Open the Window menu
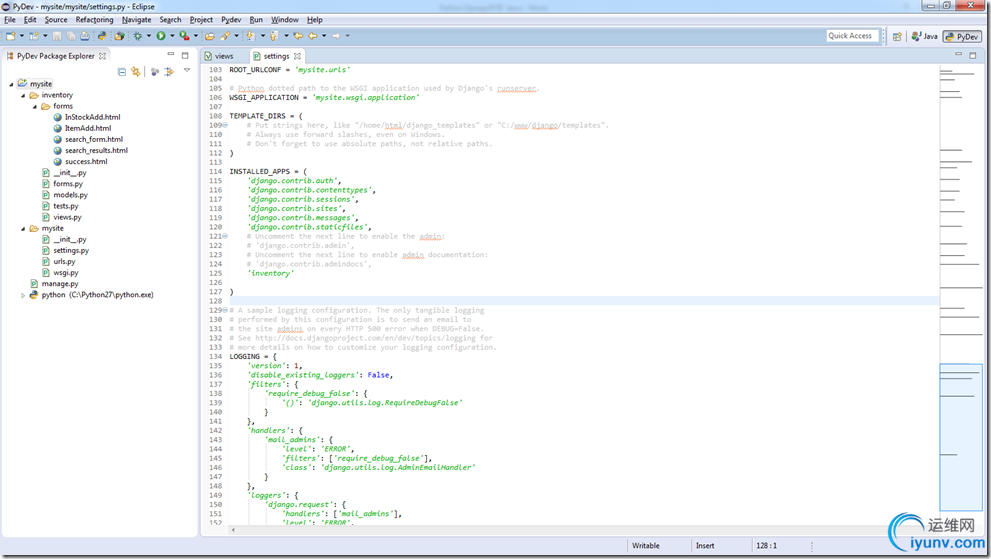Screen dimensions: 991x559 284,20
